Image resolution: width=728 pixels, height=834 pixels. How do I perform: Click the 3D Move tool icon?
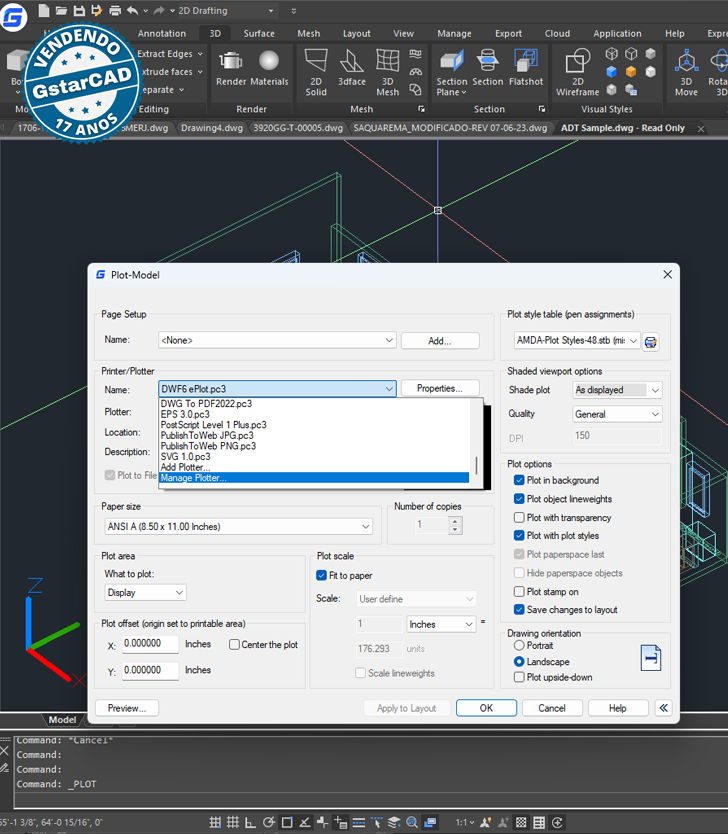686,61
